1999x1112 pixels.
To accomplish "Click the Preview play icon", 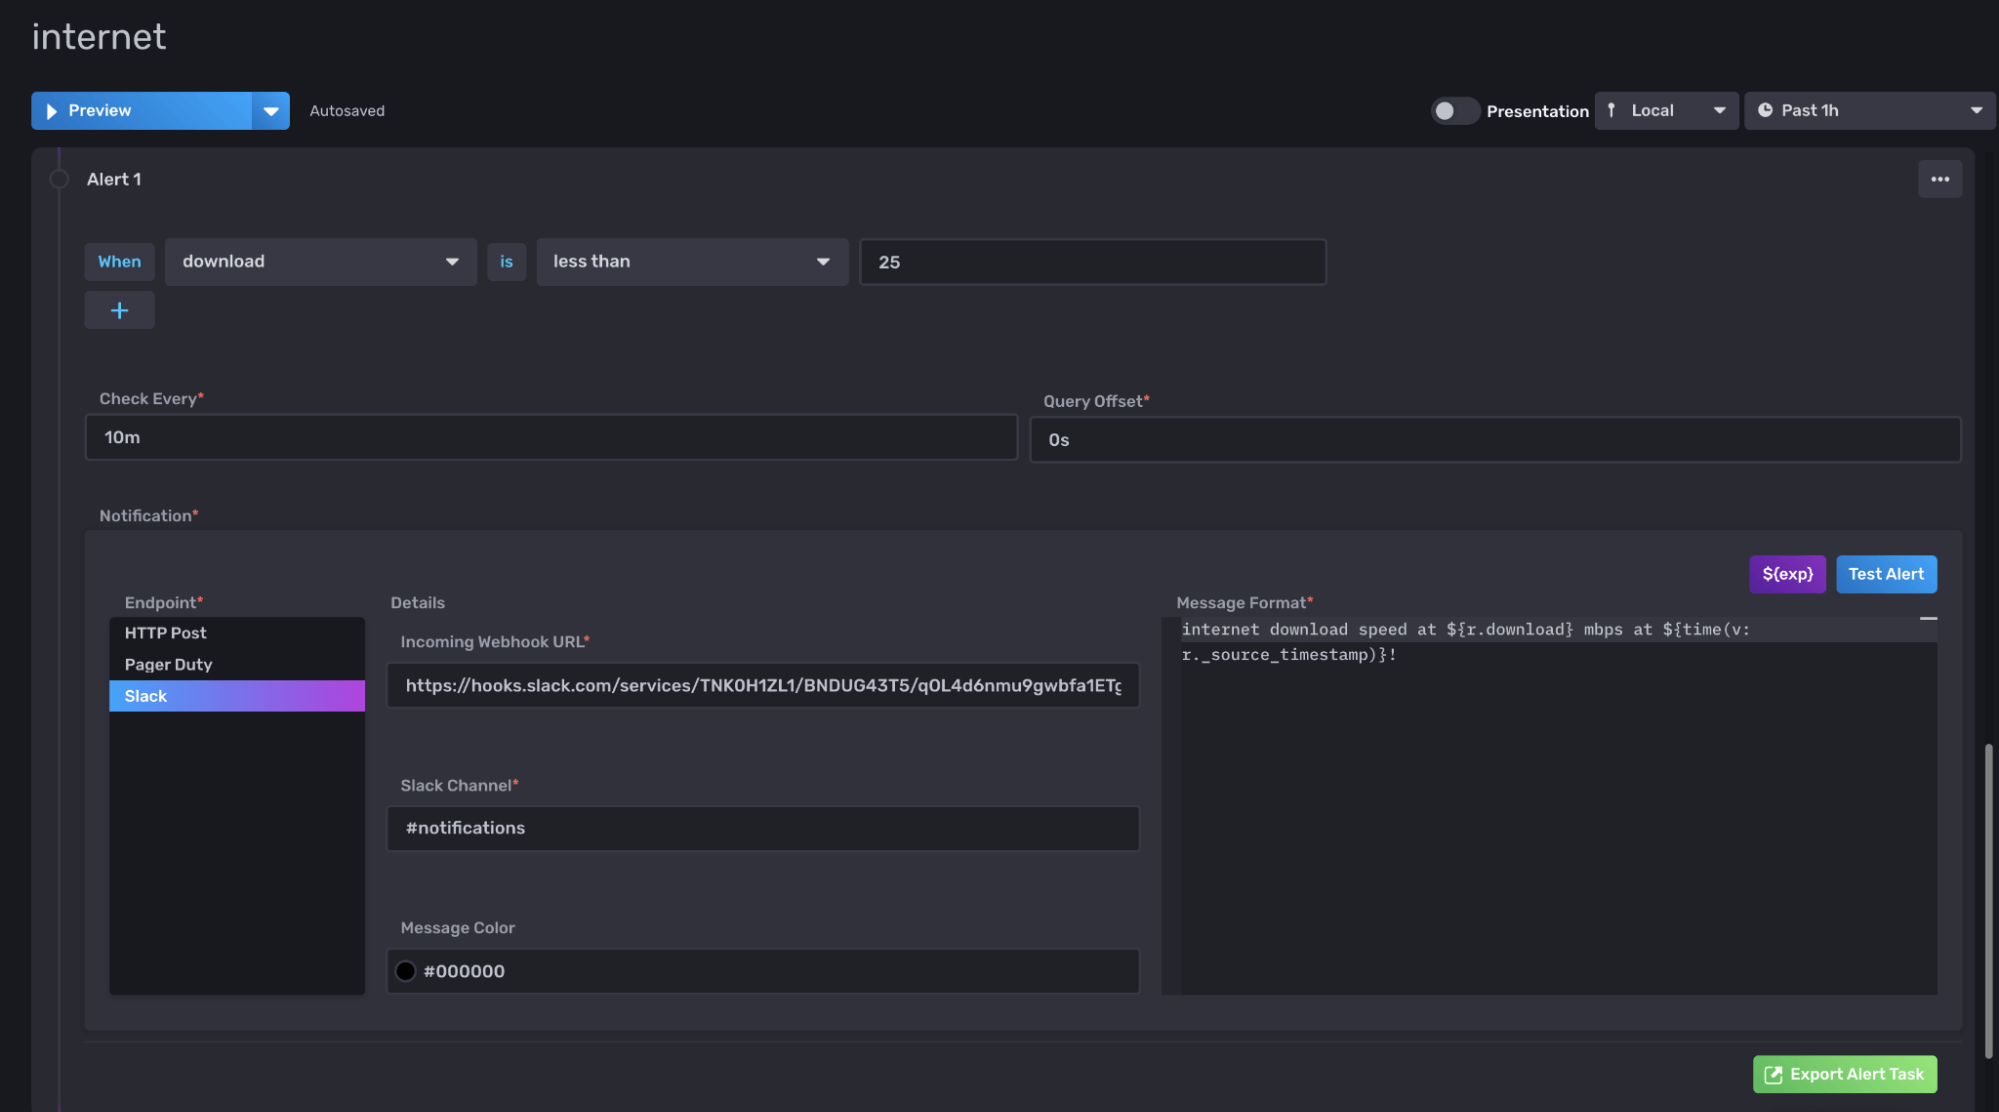I will tap(51, 110).
